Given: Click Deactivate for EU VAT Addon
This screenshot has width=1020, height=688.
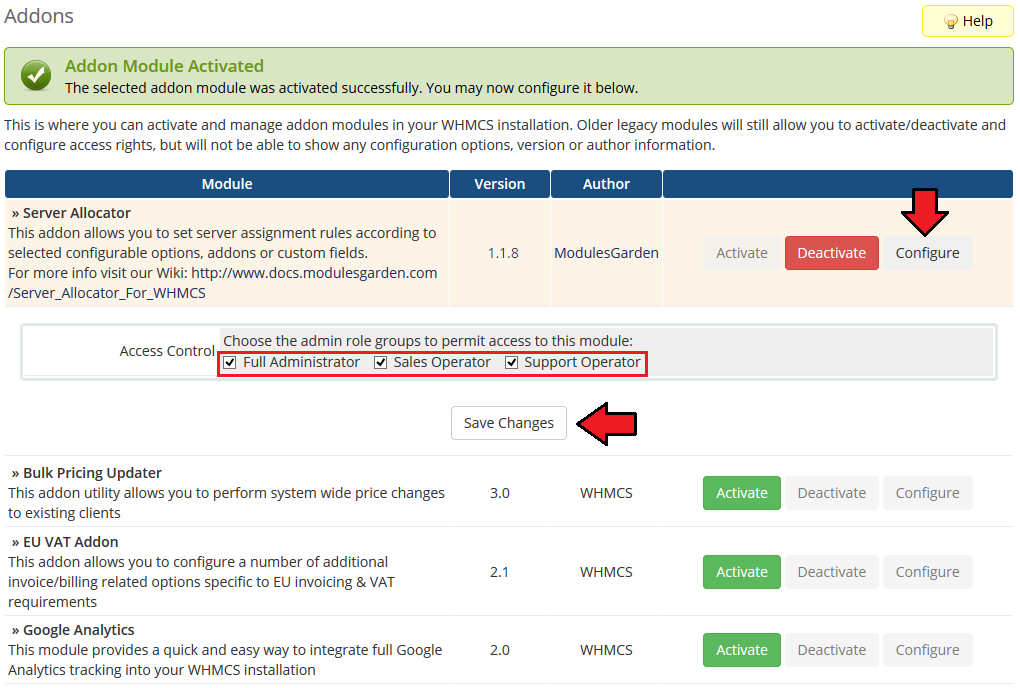Looking at the screenshot, I should [x=831, y=572].
